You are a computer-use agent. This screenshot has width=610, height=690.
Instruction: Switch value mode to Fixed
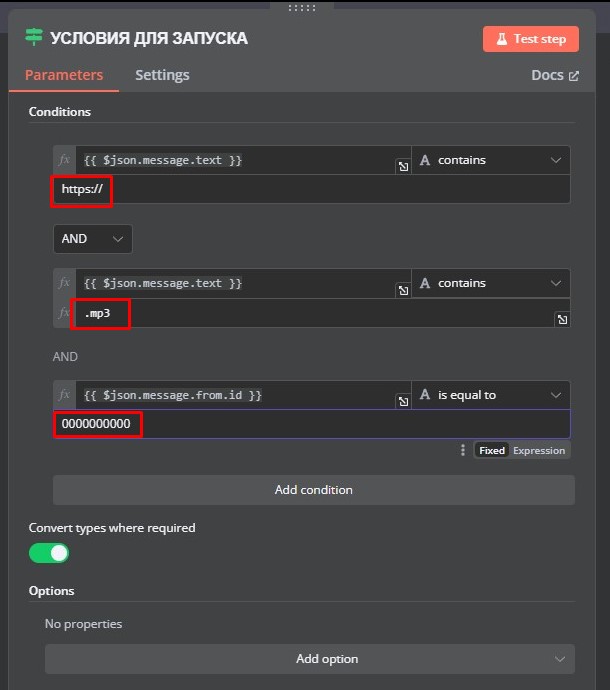pos(492,451)
